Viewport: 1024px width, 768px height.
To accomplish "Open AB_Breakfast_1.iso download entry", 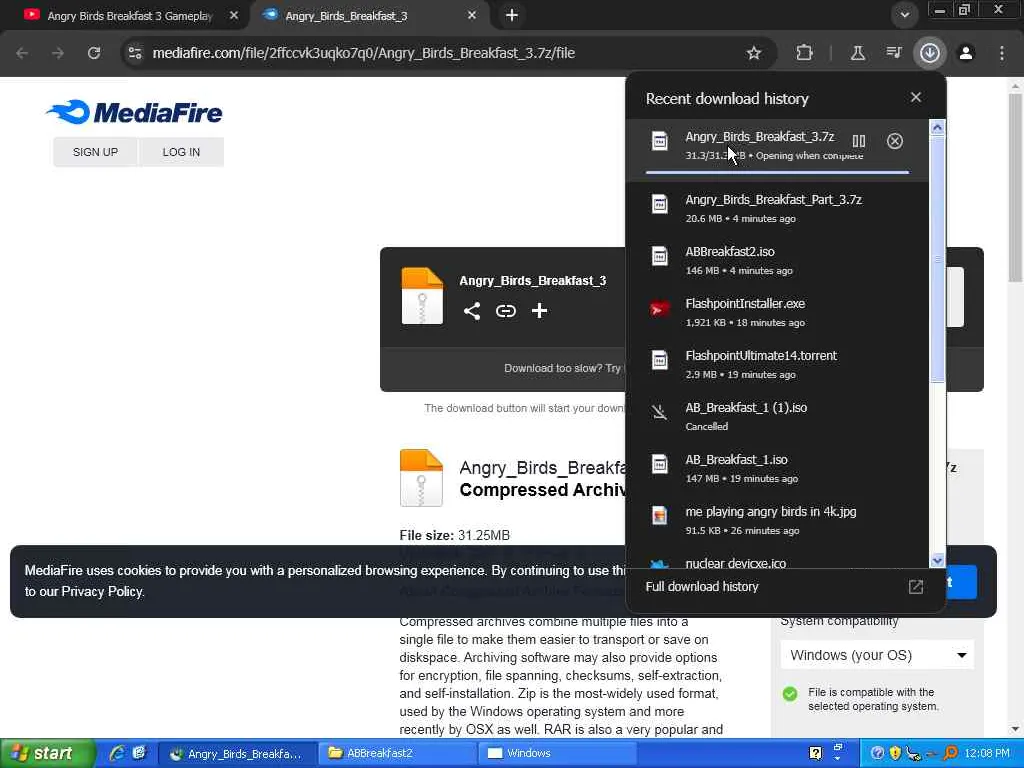I will (777, 468).
